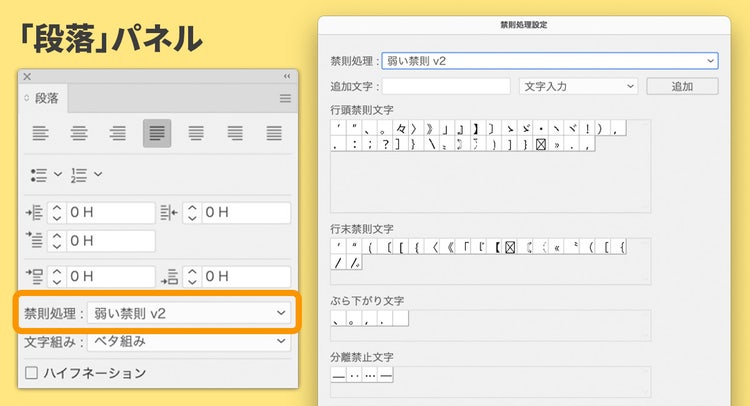The image size is (750, 406).
Task: Open 文字組み dropdown showing ベタ組み
Action: 189,341
